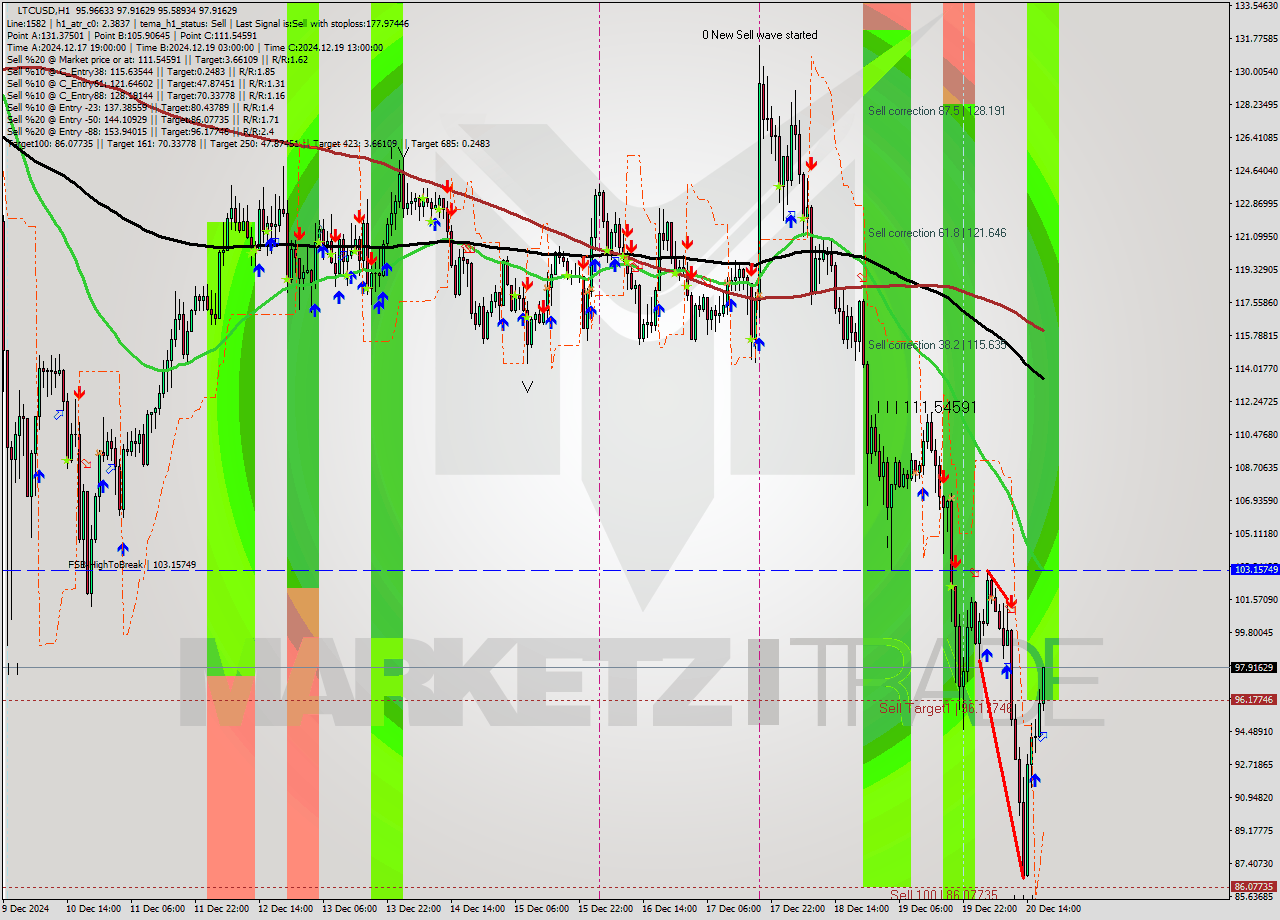This screenshot has height=920, width=1280.
Task: Click the current price tag 97.91629 on axis
Action: pyautogui.click(x=1254, y=667)
